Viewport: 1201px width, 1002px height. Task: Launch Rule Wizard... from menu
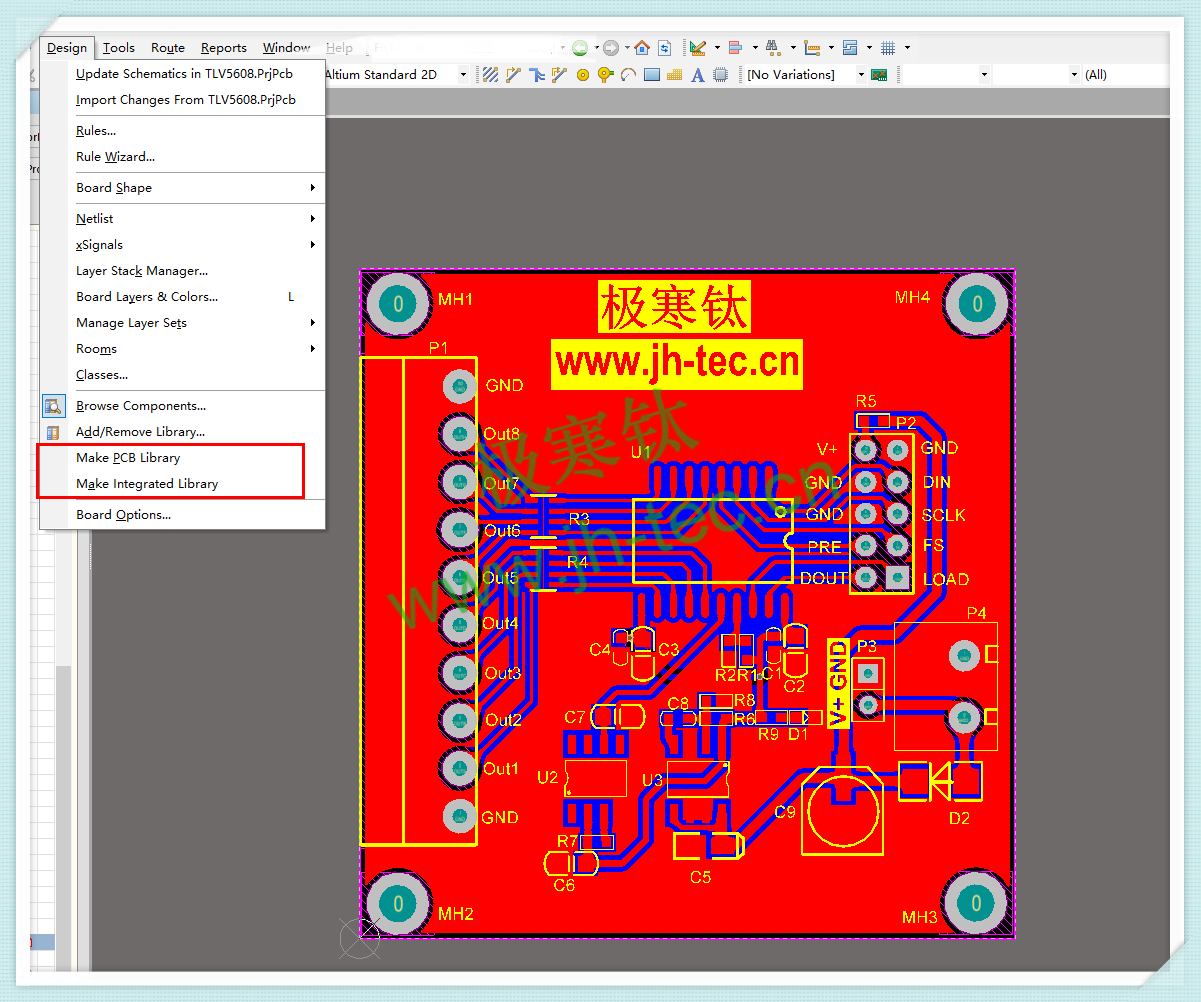pos(183,157)
